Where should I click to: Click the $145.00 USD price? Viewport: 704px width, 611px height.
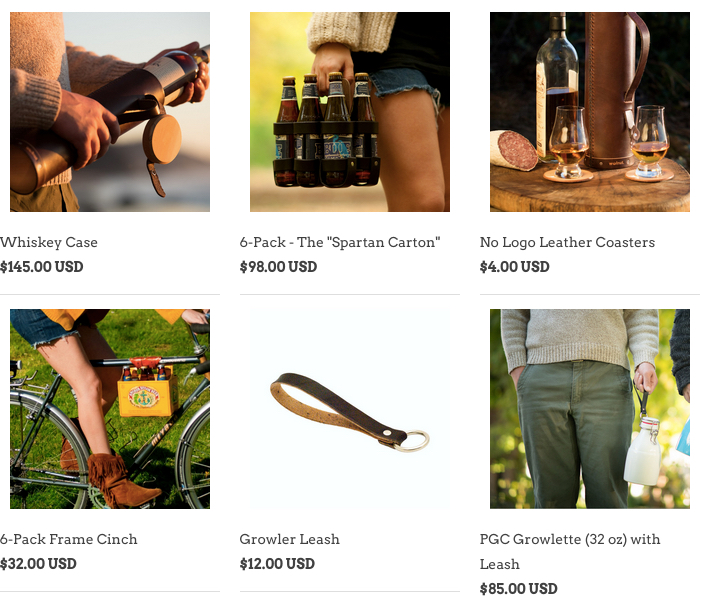(x=42, y=267)
